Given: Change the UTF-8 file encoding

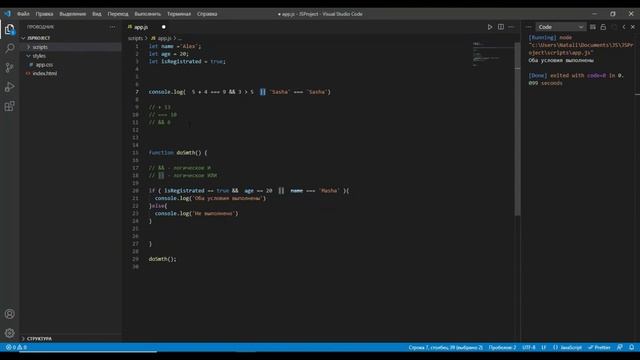Looking at the screenshot, I should (x=529, y=347).
